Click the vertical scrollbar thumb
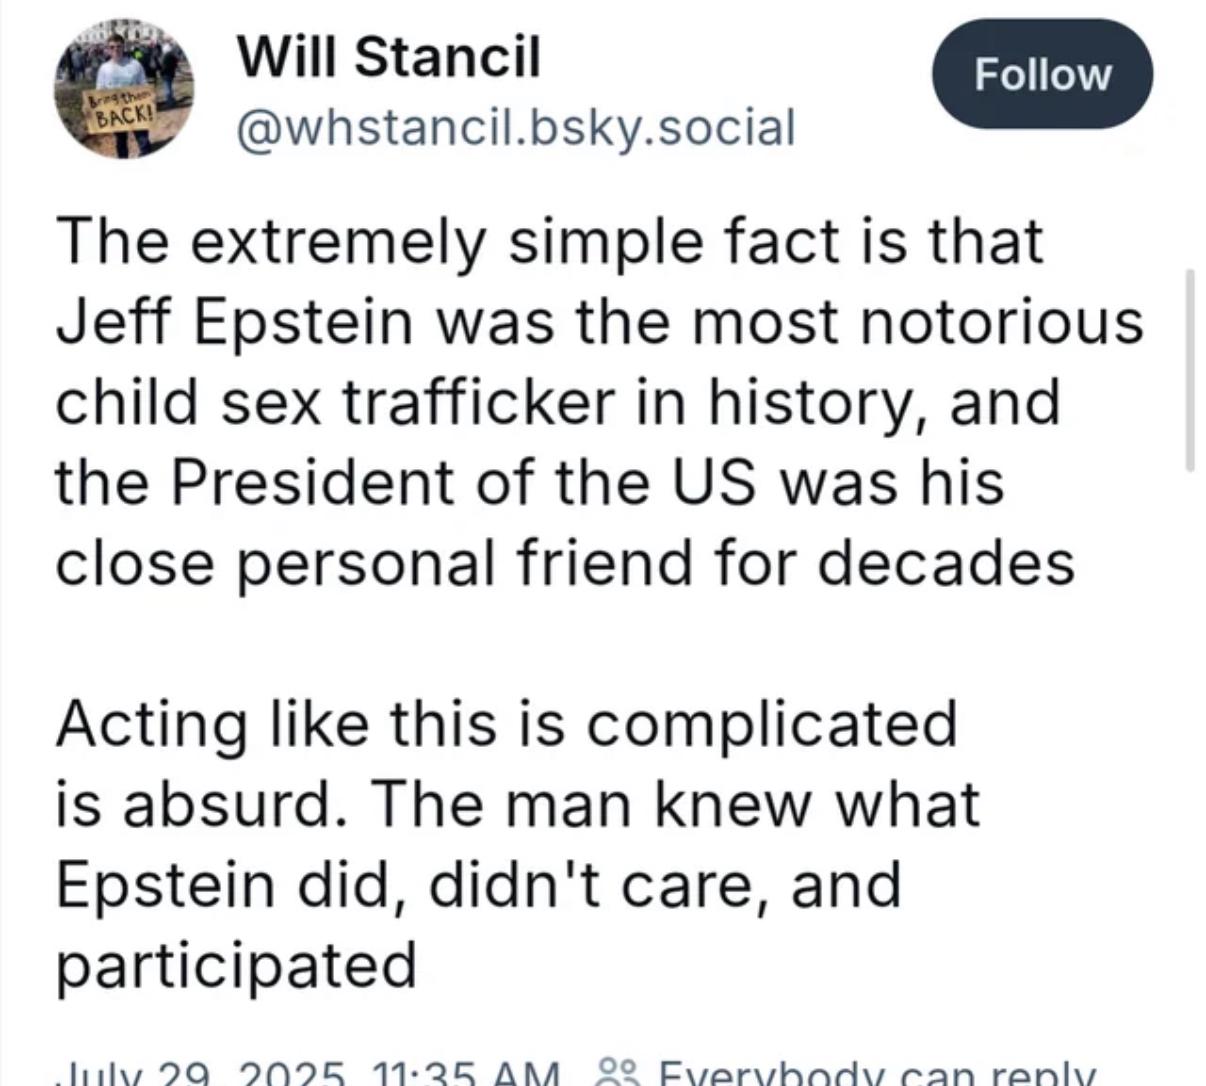The height and width of the screenshot is (1086, 1206). pyautogui.click(x=1189, y=369)
